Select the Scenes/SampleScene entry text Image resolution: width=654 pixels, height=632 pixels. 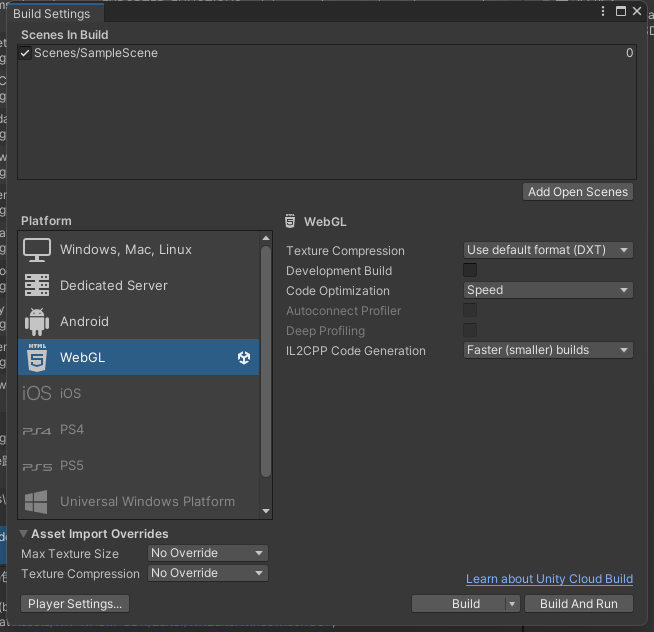click(x=96, y=53)
